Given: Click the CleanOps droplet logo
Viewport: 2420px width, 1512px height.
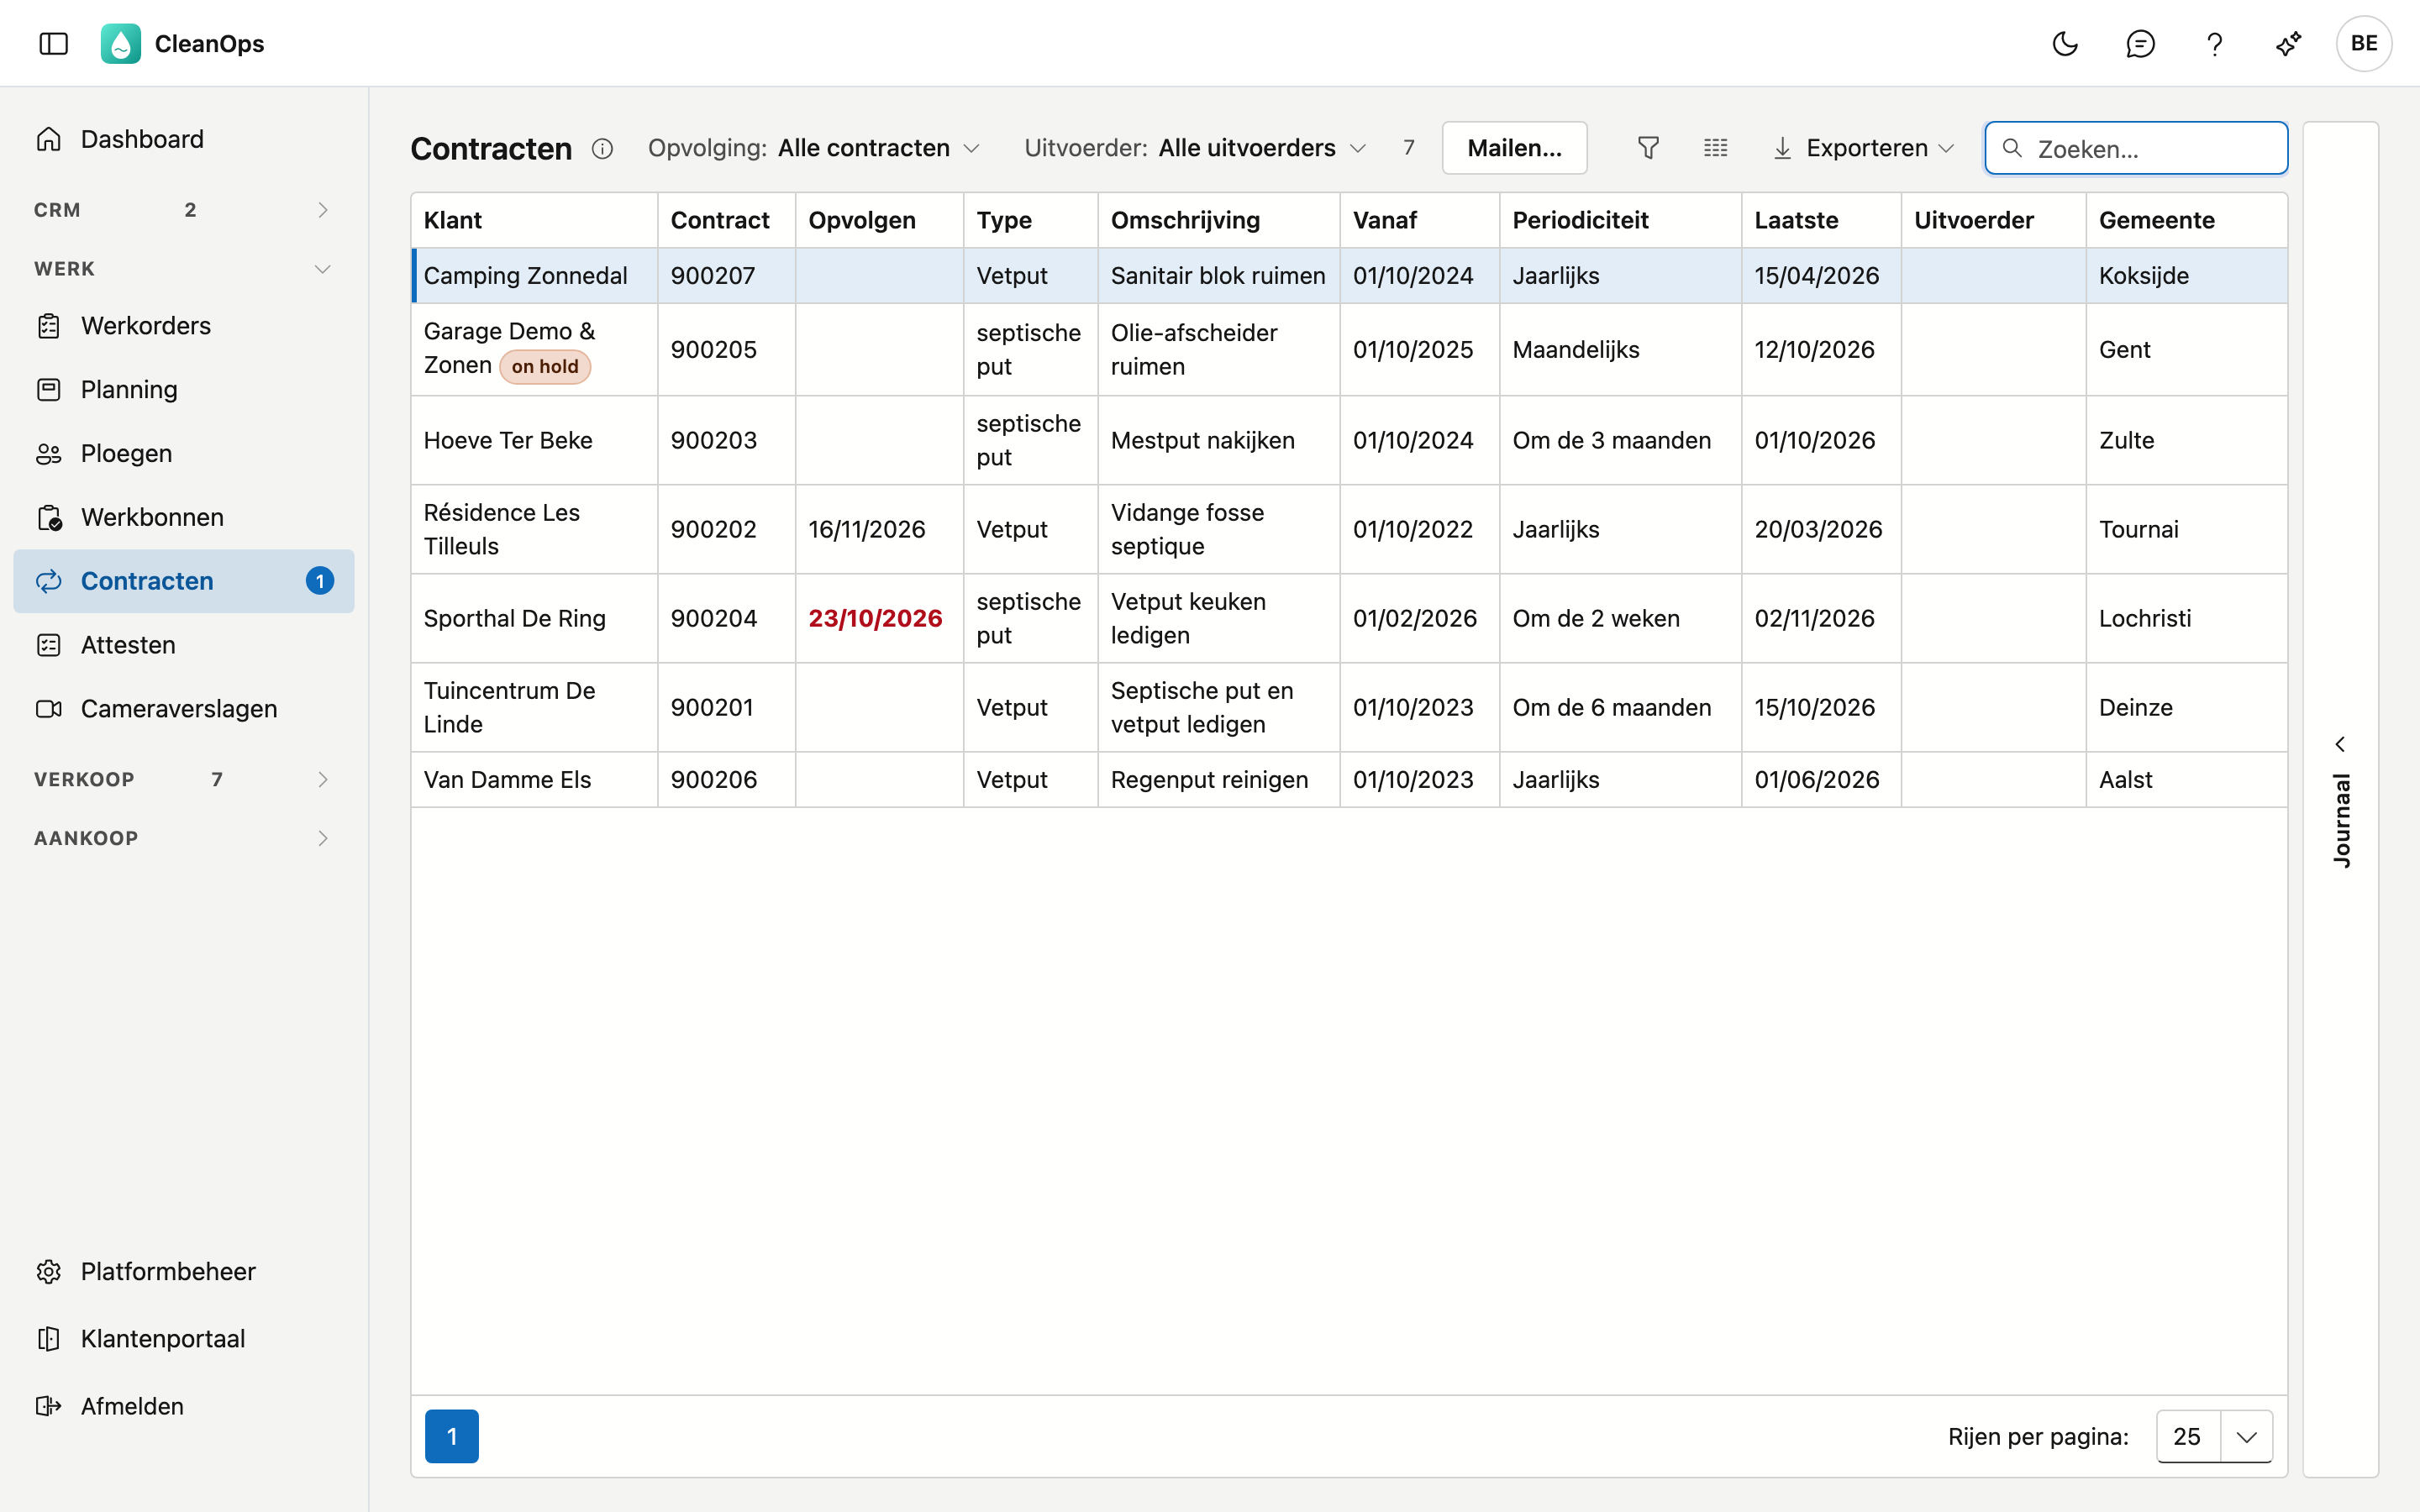Looking at the screenshot, I should click(x=120, y=43).
